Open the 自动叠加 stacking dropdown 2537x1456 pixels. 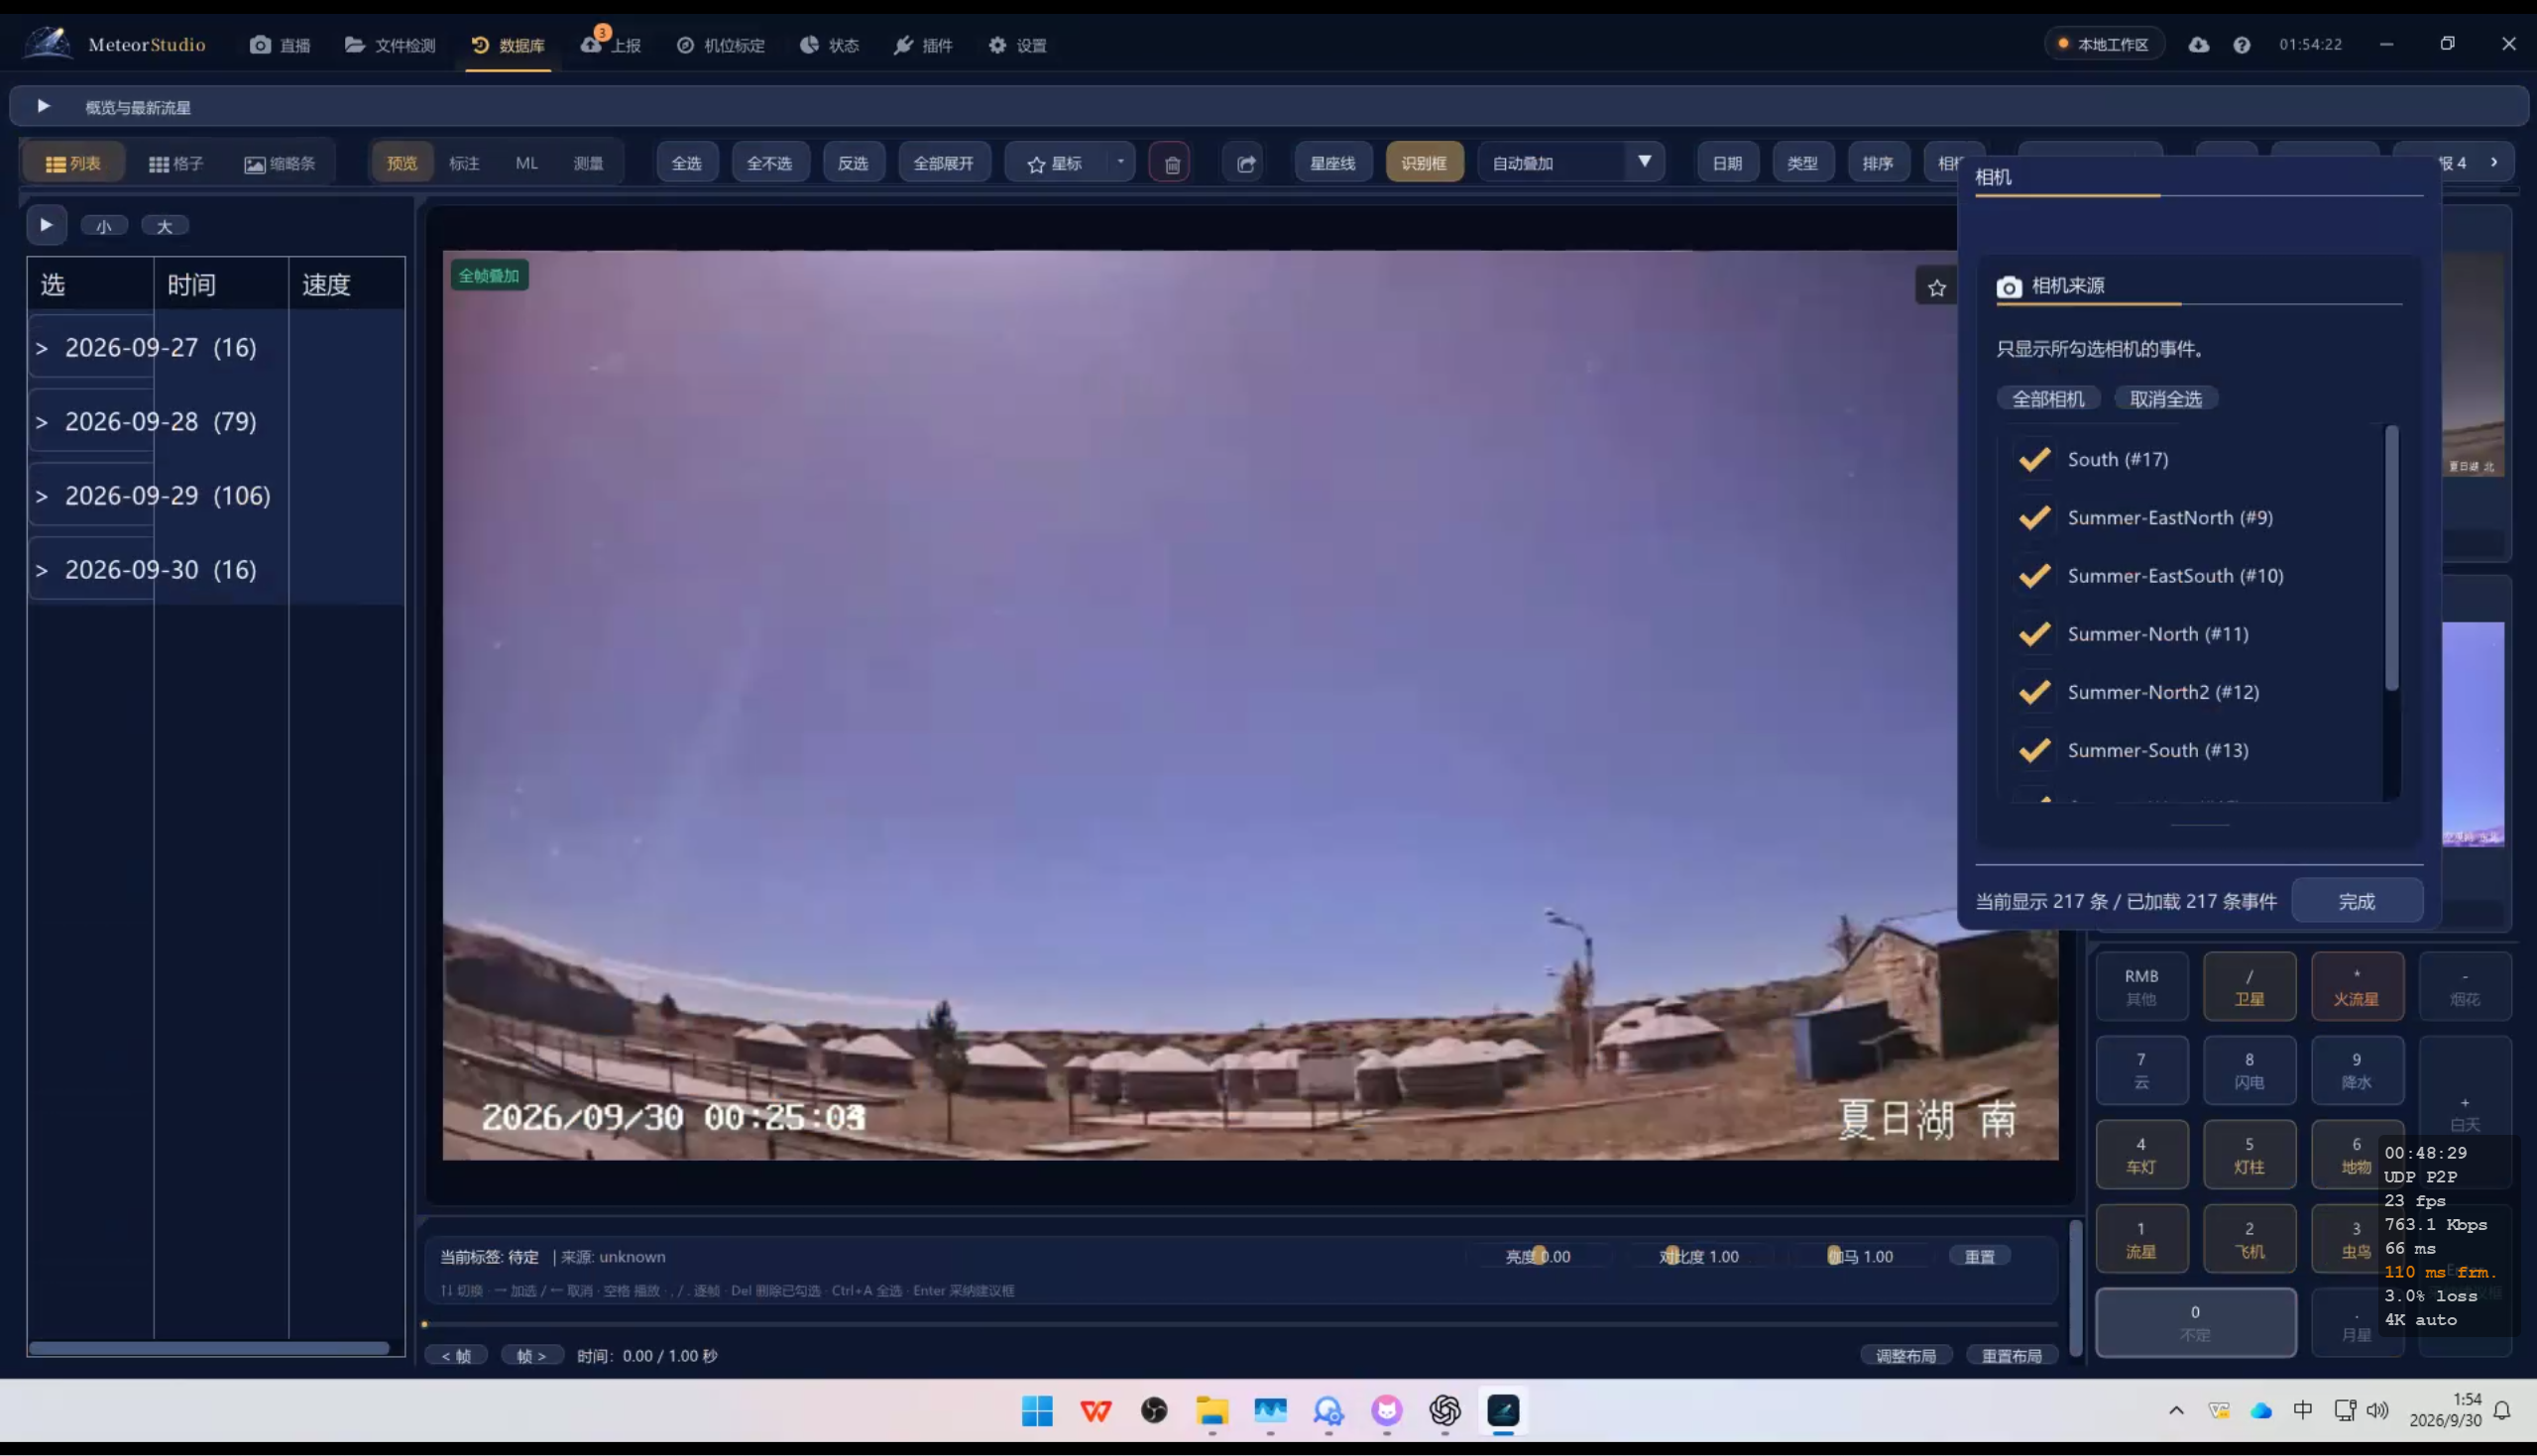[x=1571, y=163]
